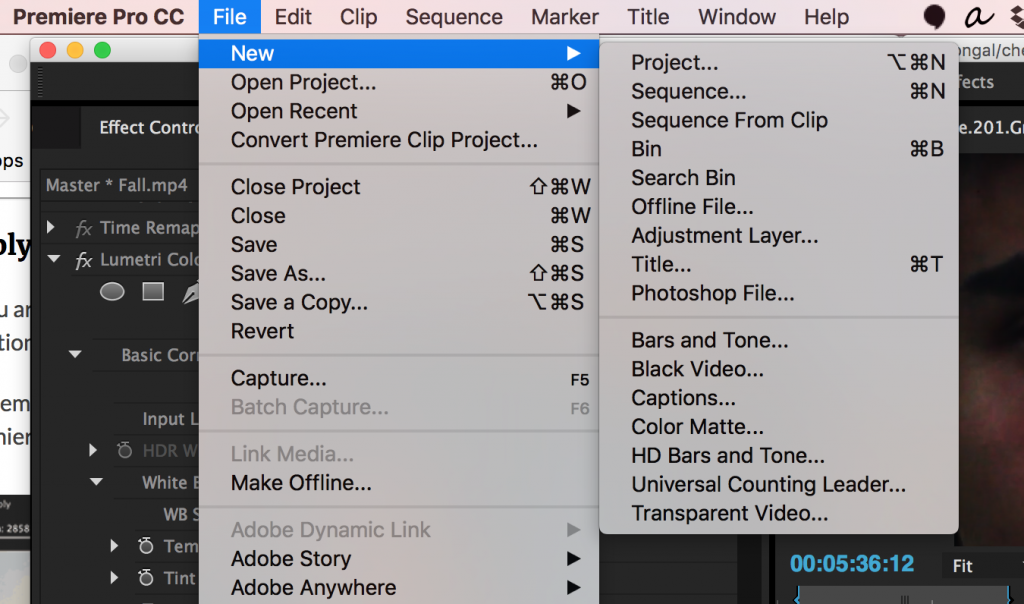Screen dimensions: 1024x604
Task: Choose Close Project
Action: point(399,187)
